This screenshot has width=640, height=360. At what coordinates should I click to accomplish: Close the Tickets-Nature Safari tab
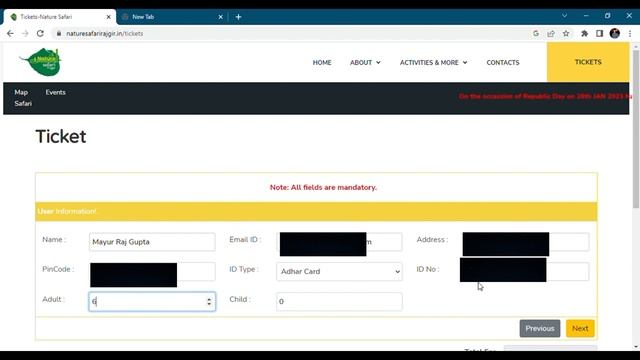click(x=109, y=17)
